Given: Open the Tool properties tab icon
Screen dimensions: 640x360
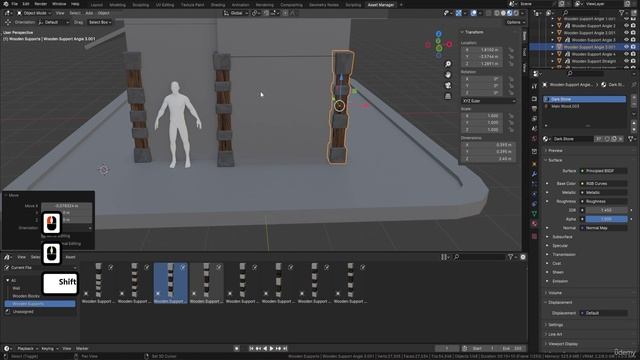Looking at the screenshot, I should [534, 86].
